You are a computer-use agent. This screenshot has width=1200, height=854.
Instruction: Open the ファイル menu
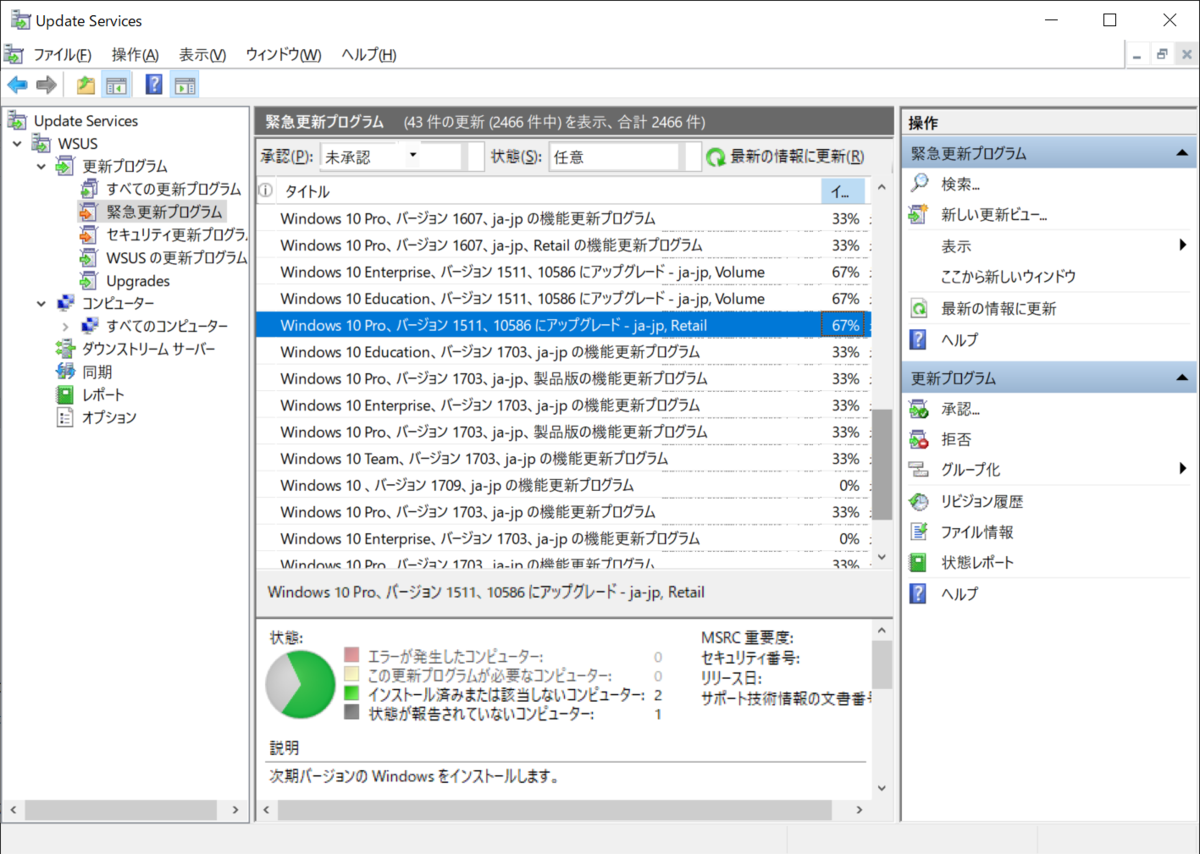point(61,54)
